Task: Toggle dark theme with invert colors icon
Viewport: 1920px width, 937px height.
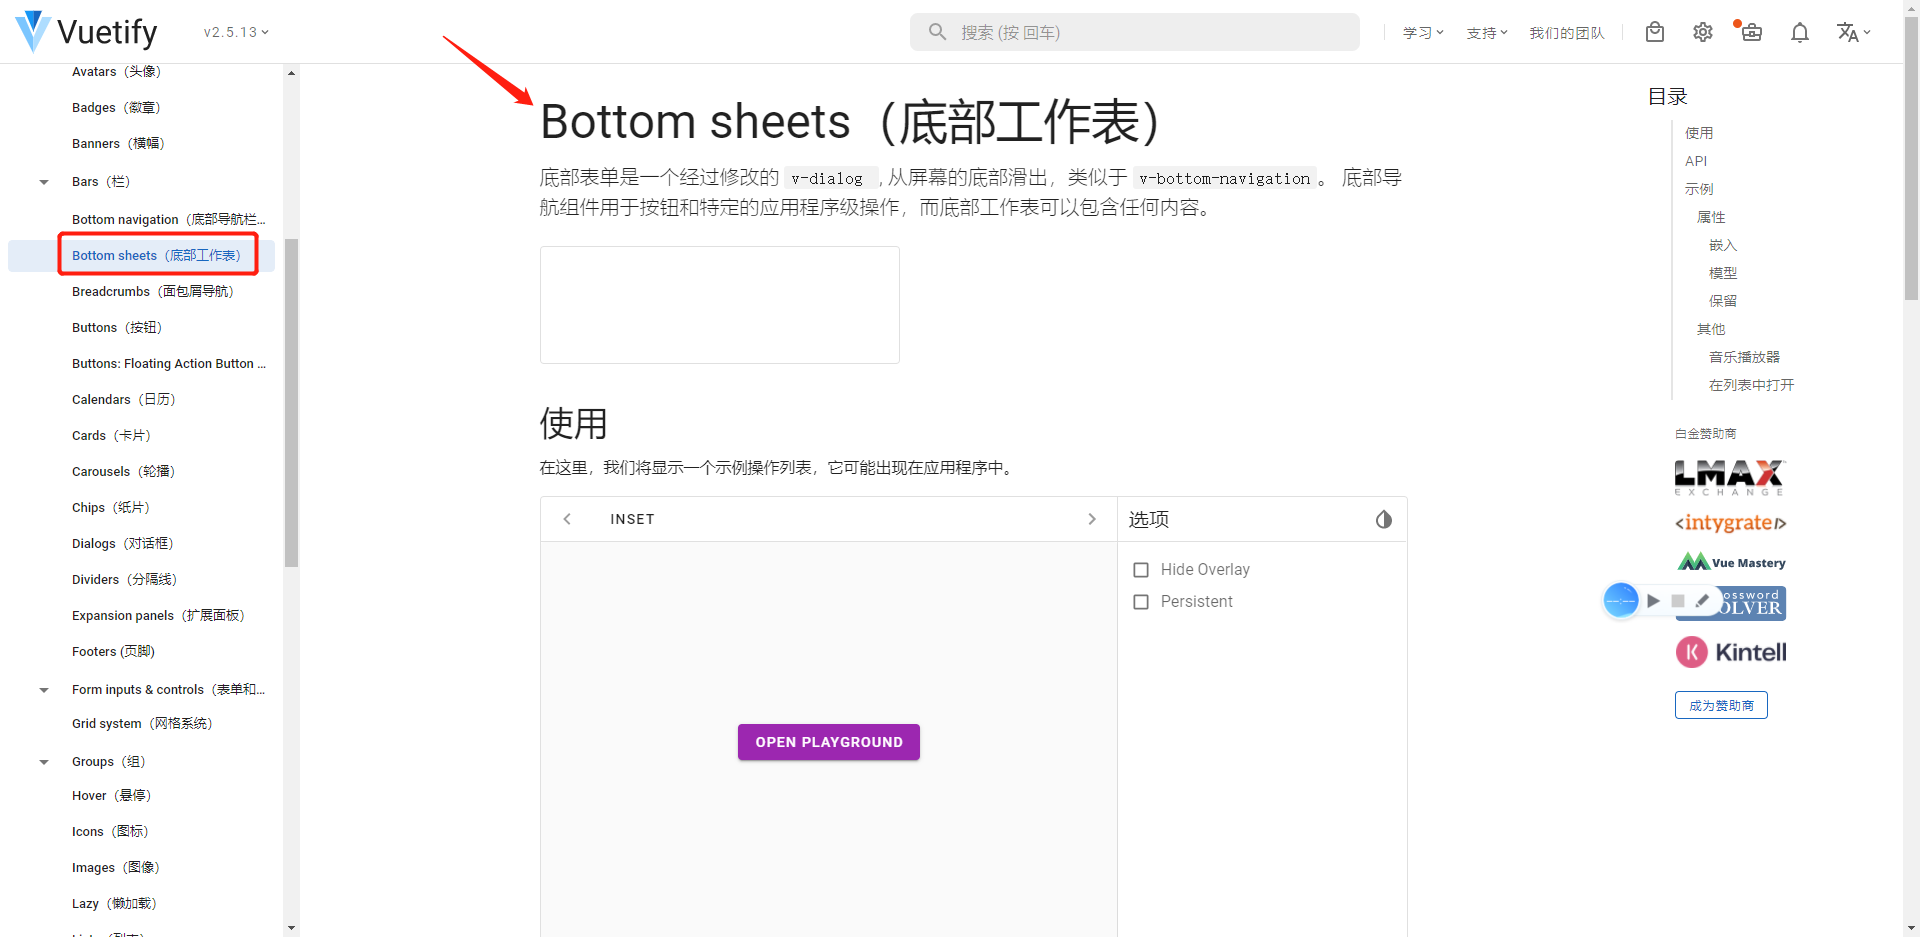Action: (x=1384, y=519)
